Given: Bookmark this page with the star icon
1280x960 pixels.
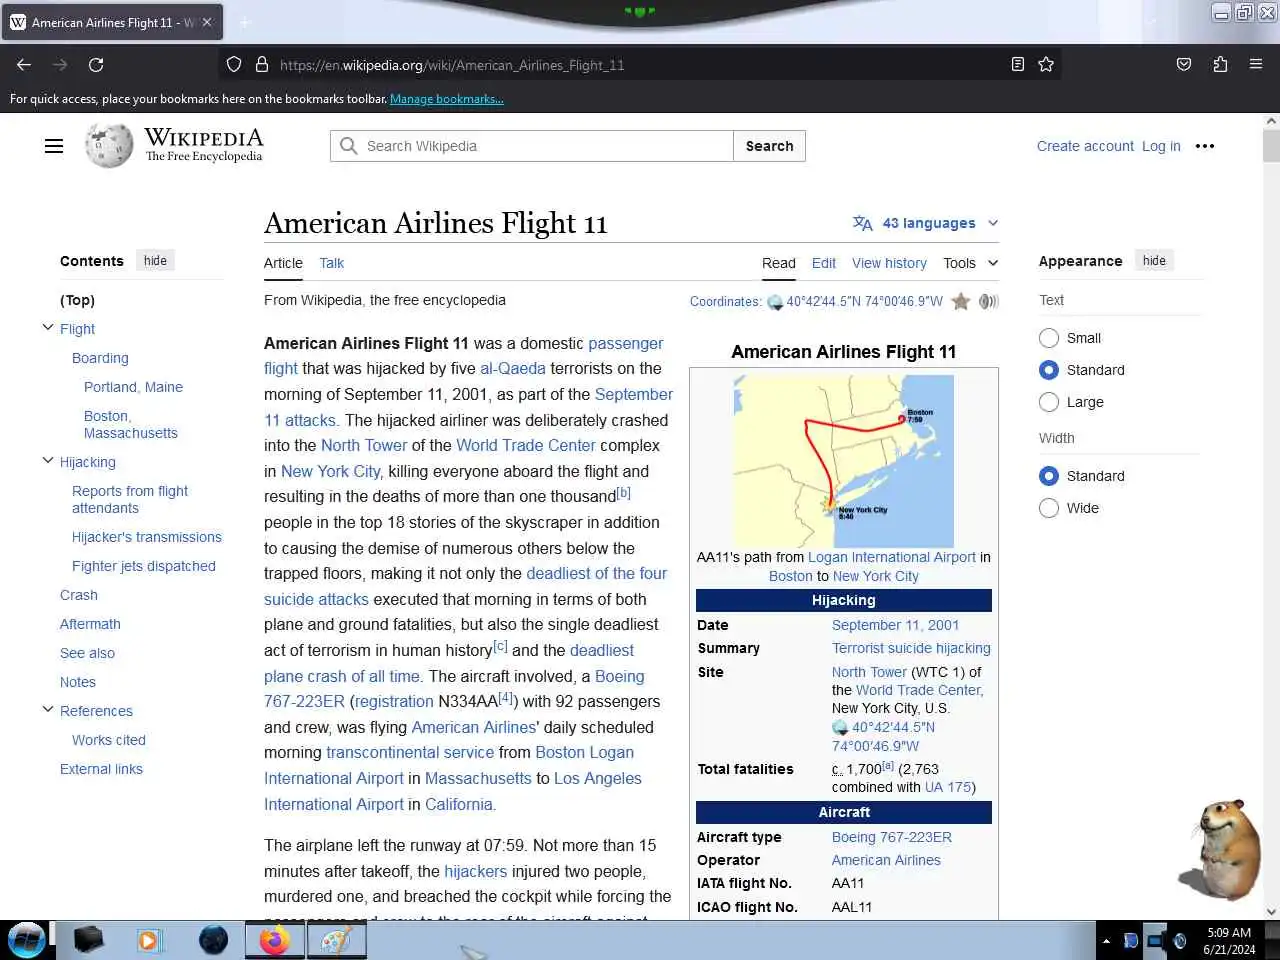Looking at the screenshot, I should (x=1046, y=65).
